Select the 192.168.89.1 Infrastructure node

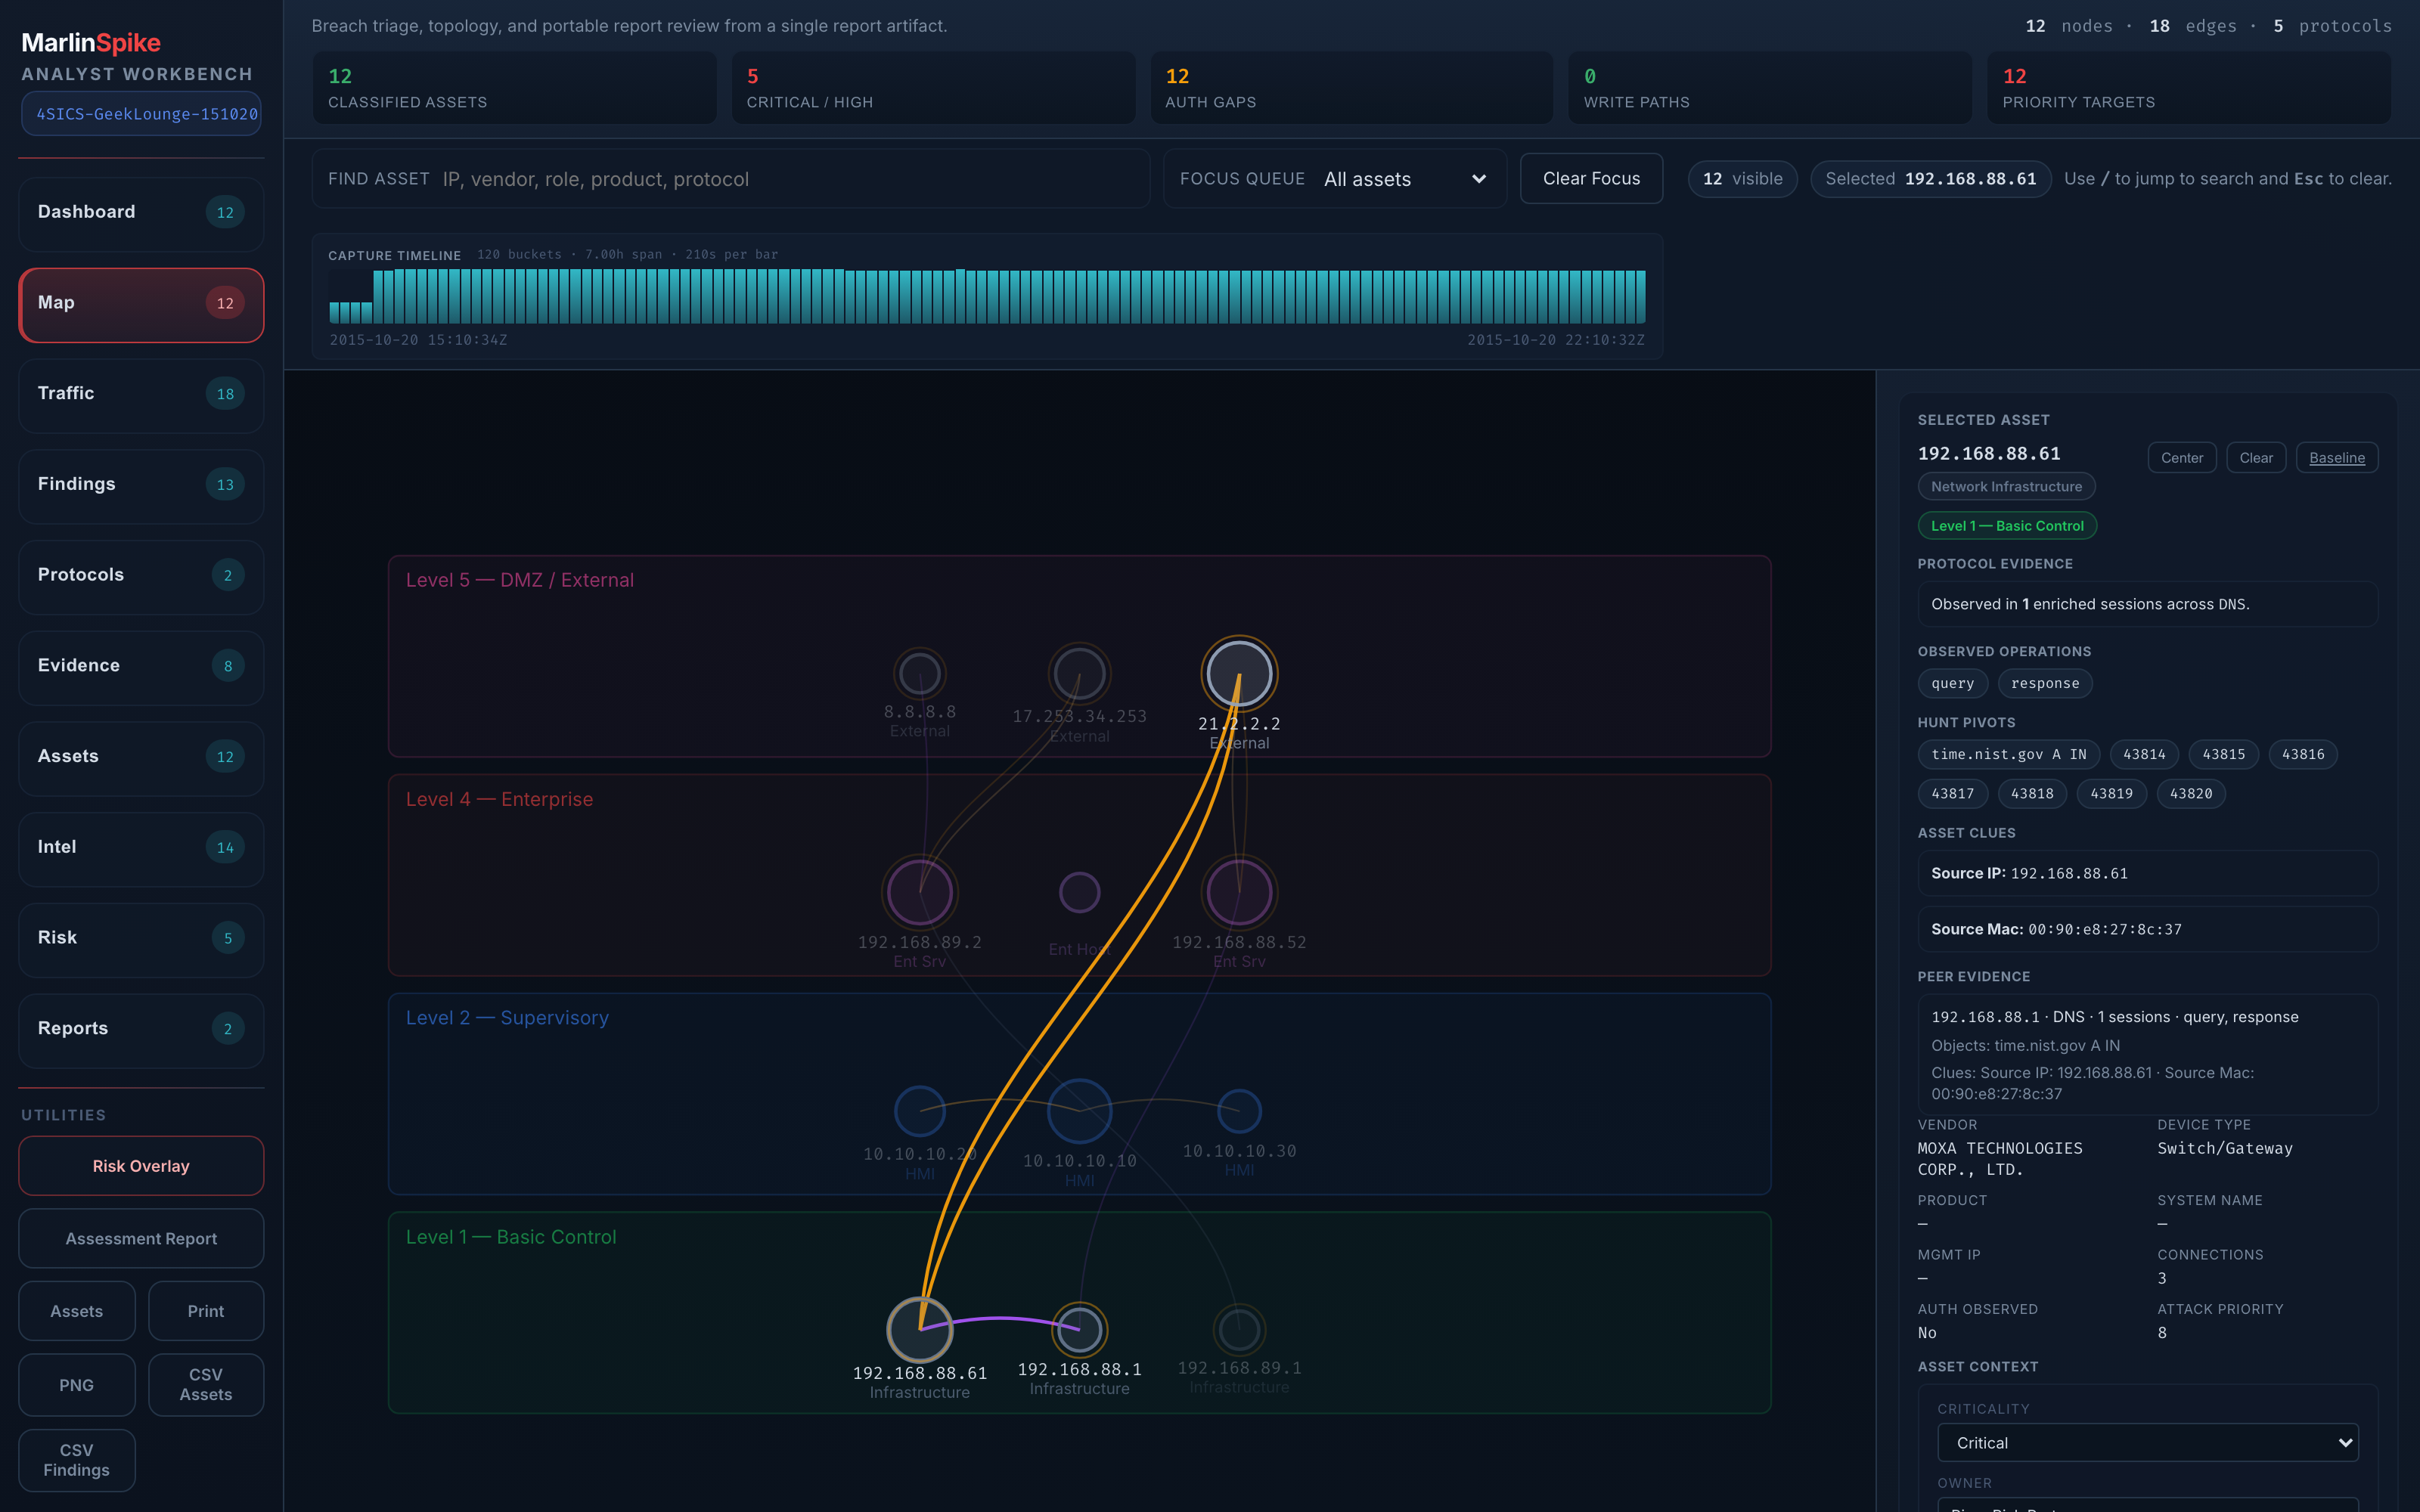point(1239,1330)
